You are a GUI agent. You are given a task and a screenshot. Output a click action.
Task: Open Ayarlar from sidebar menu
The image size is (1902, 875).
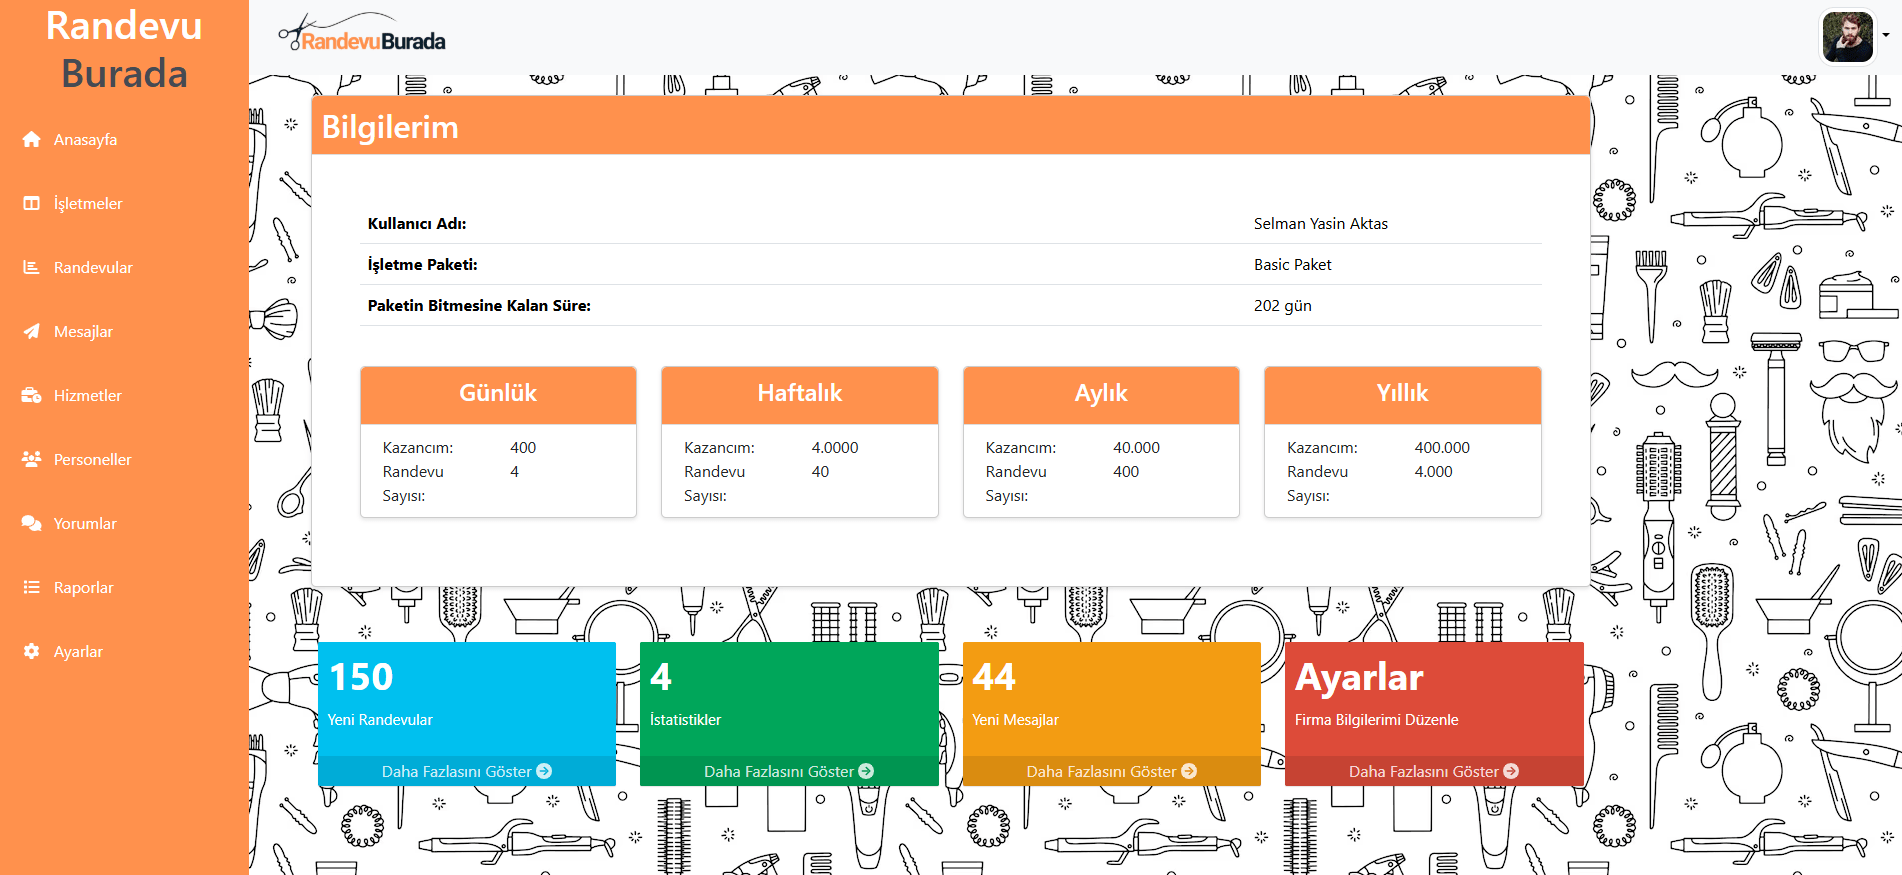click(78, 651)
